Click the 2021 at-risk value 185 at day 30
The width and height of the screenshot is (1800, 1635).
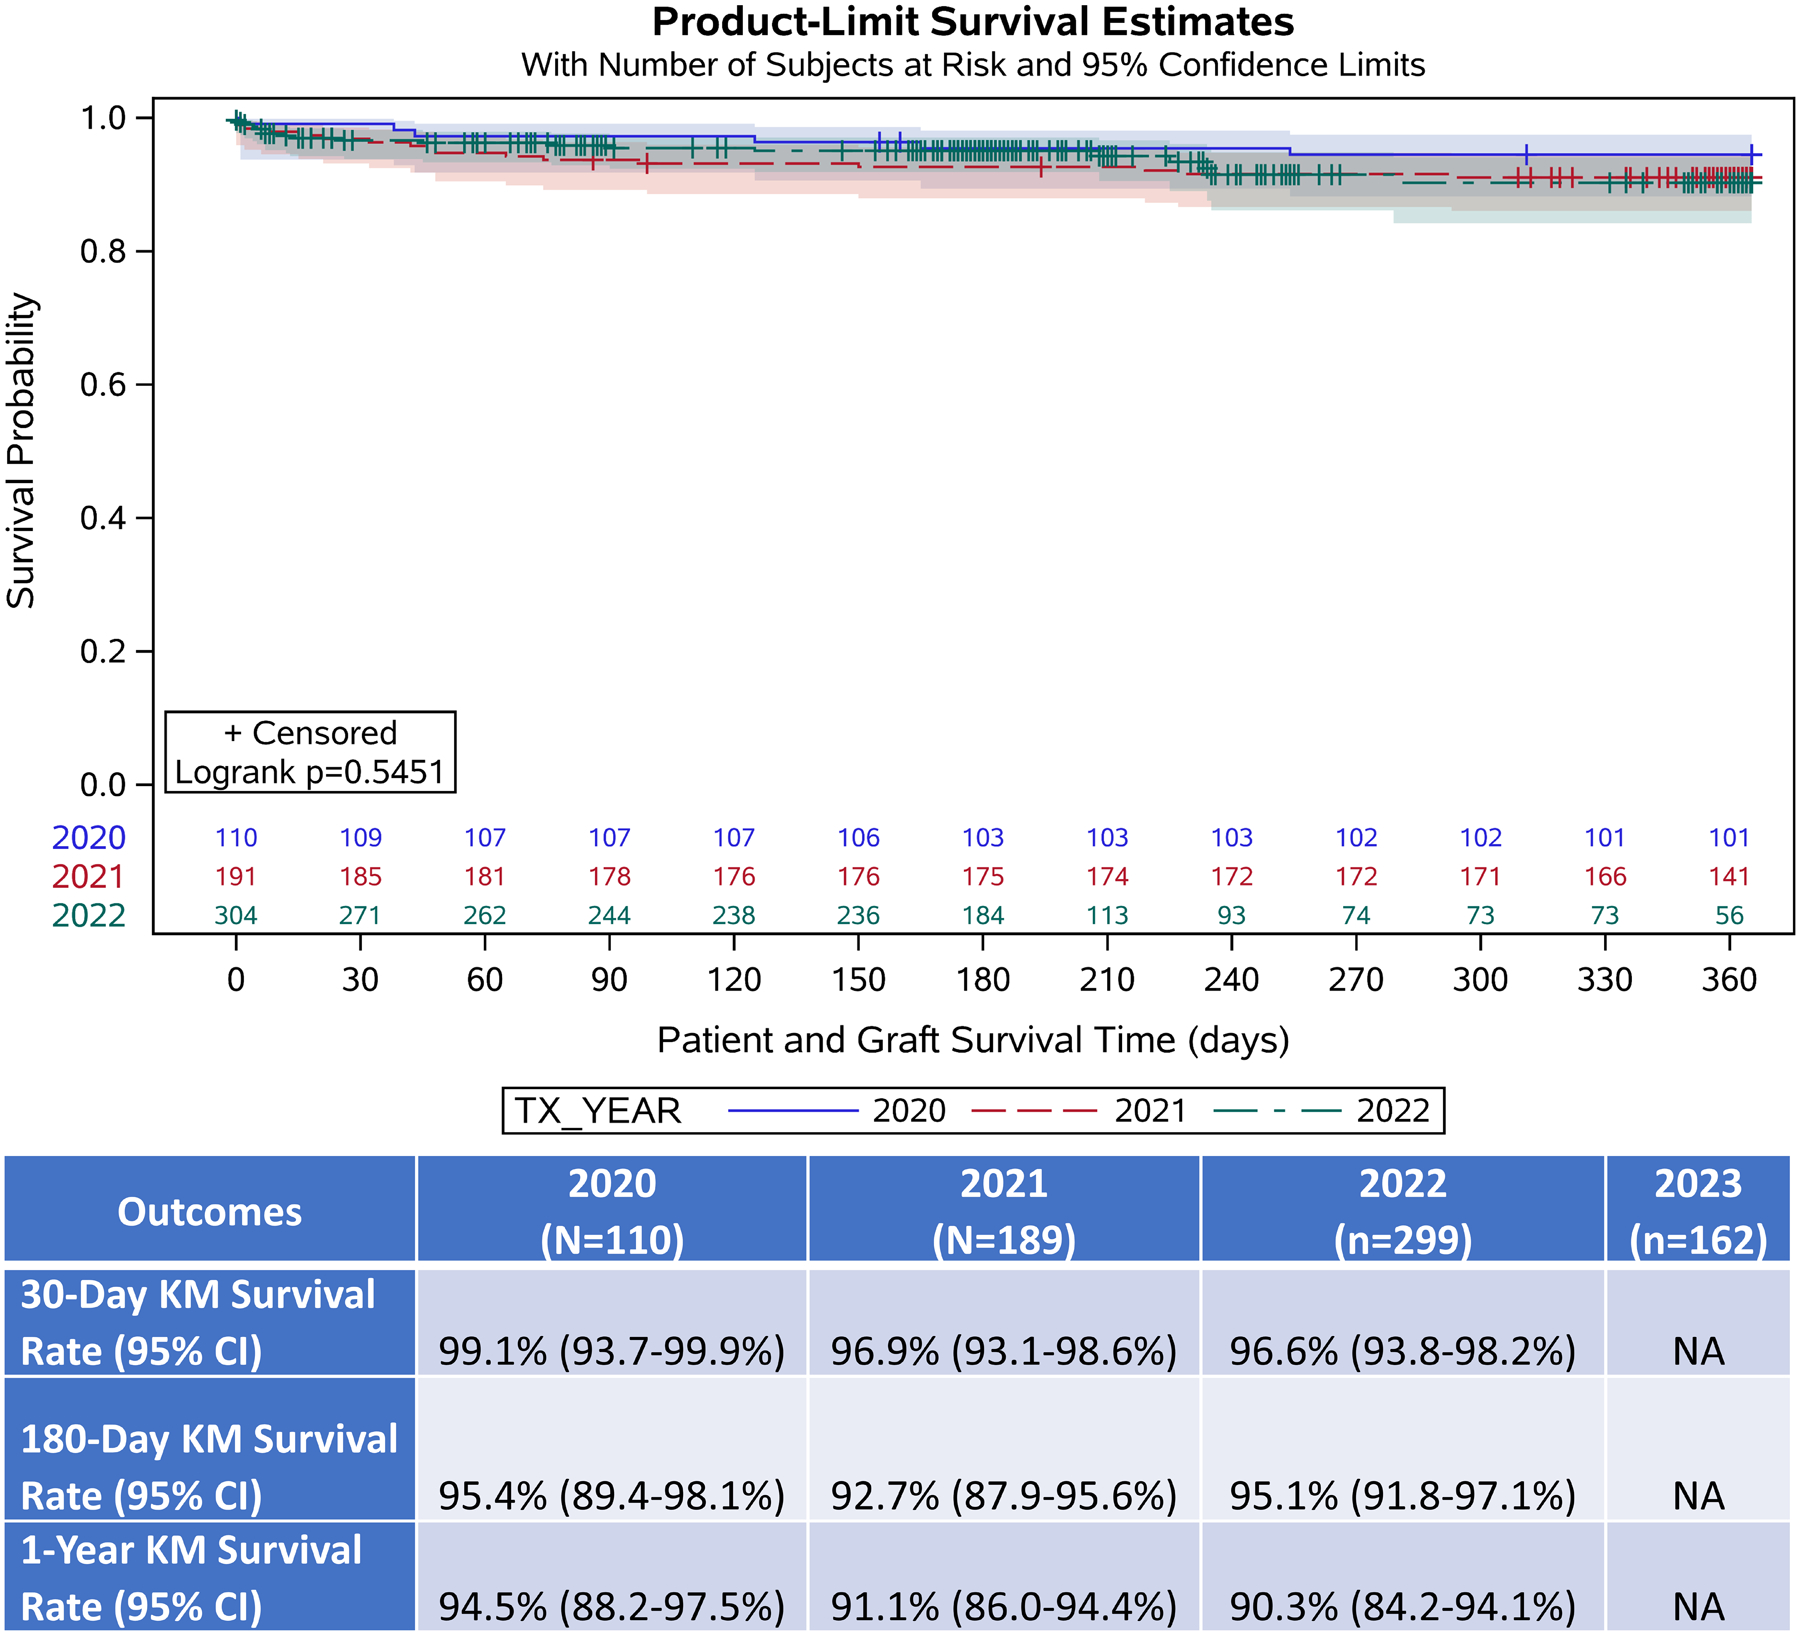(361, 877)
